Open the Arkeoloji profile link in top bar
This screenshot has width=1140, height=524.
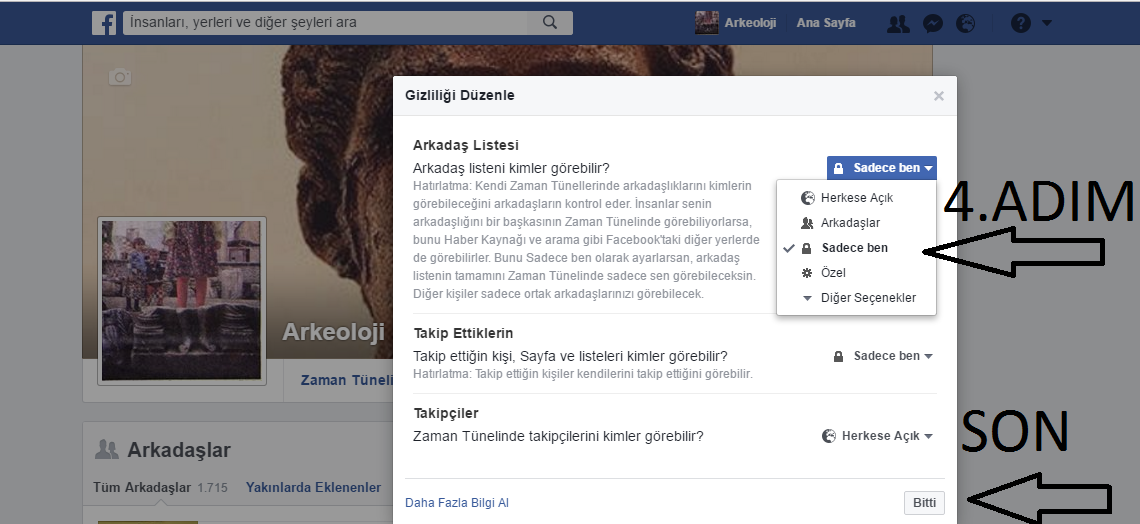750,23
